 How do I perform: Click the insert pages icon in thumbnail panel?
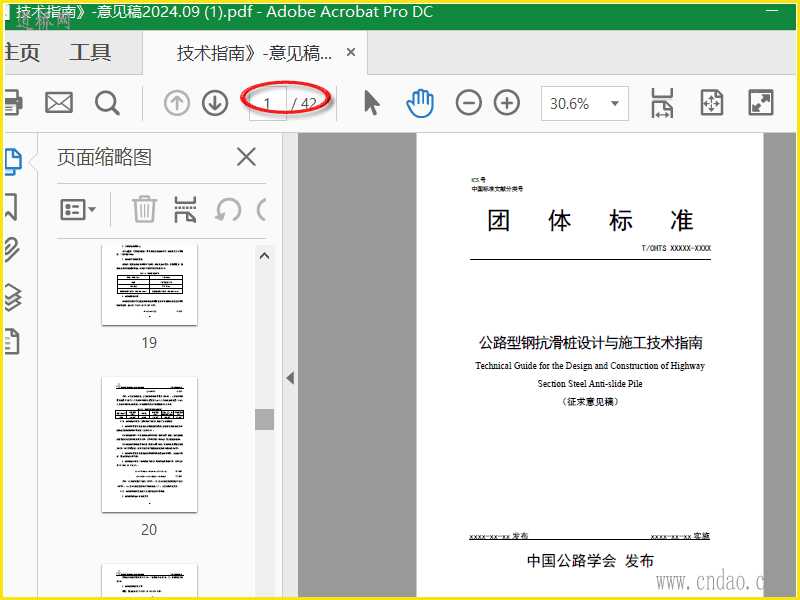click(185, 209)
